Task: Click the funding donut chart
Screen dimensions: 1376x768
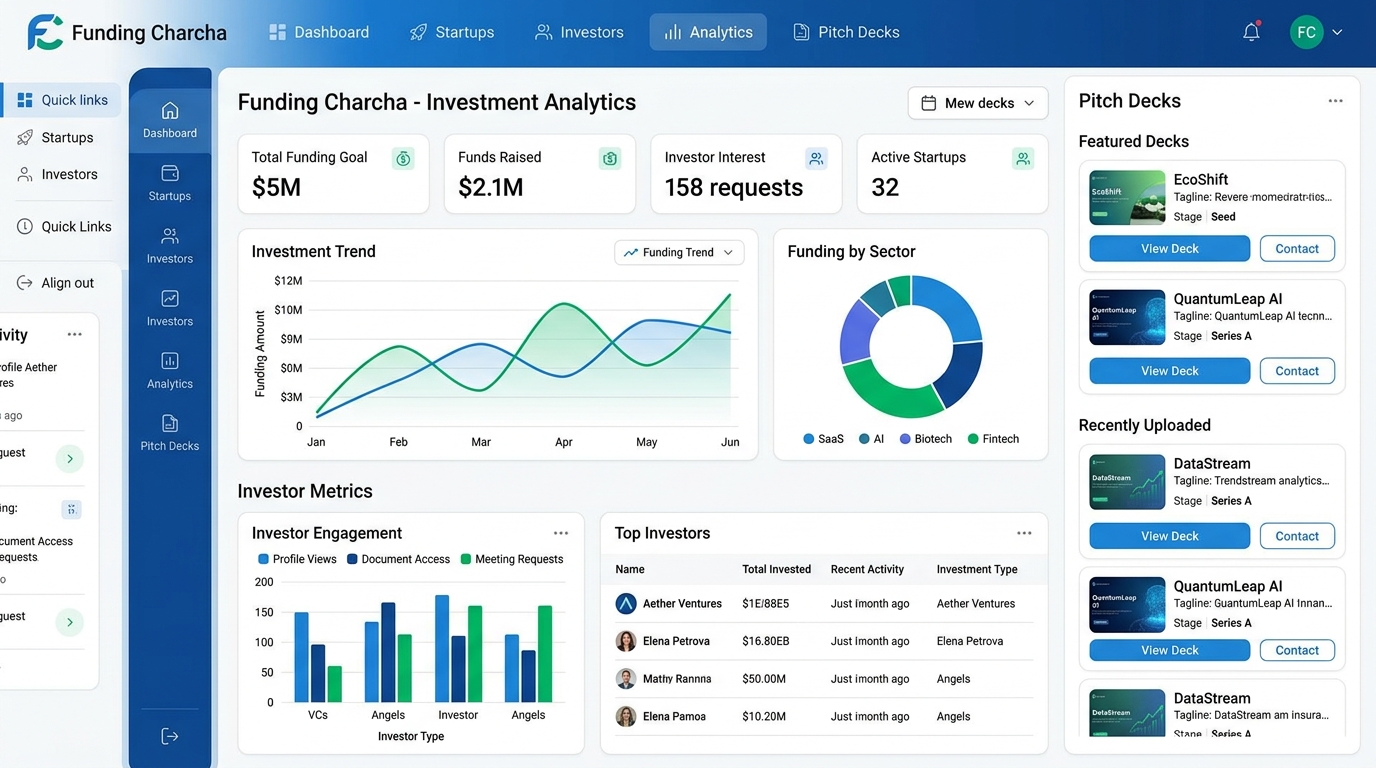Action: [911, 347]
